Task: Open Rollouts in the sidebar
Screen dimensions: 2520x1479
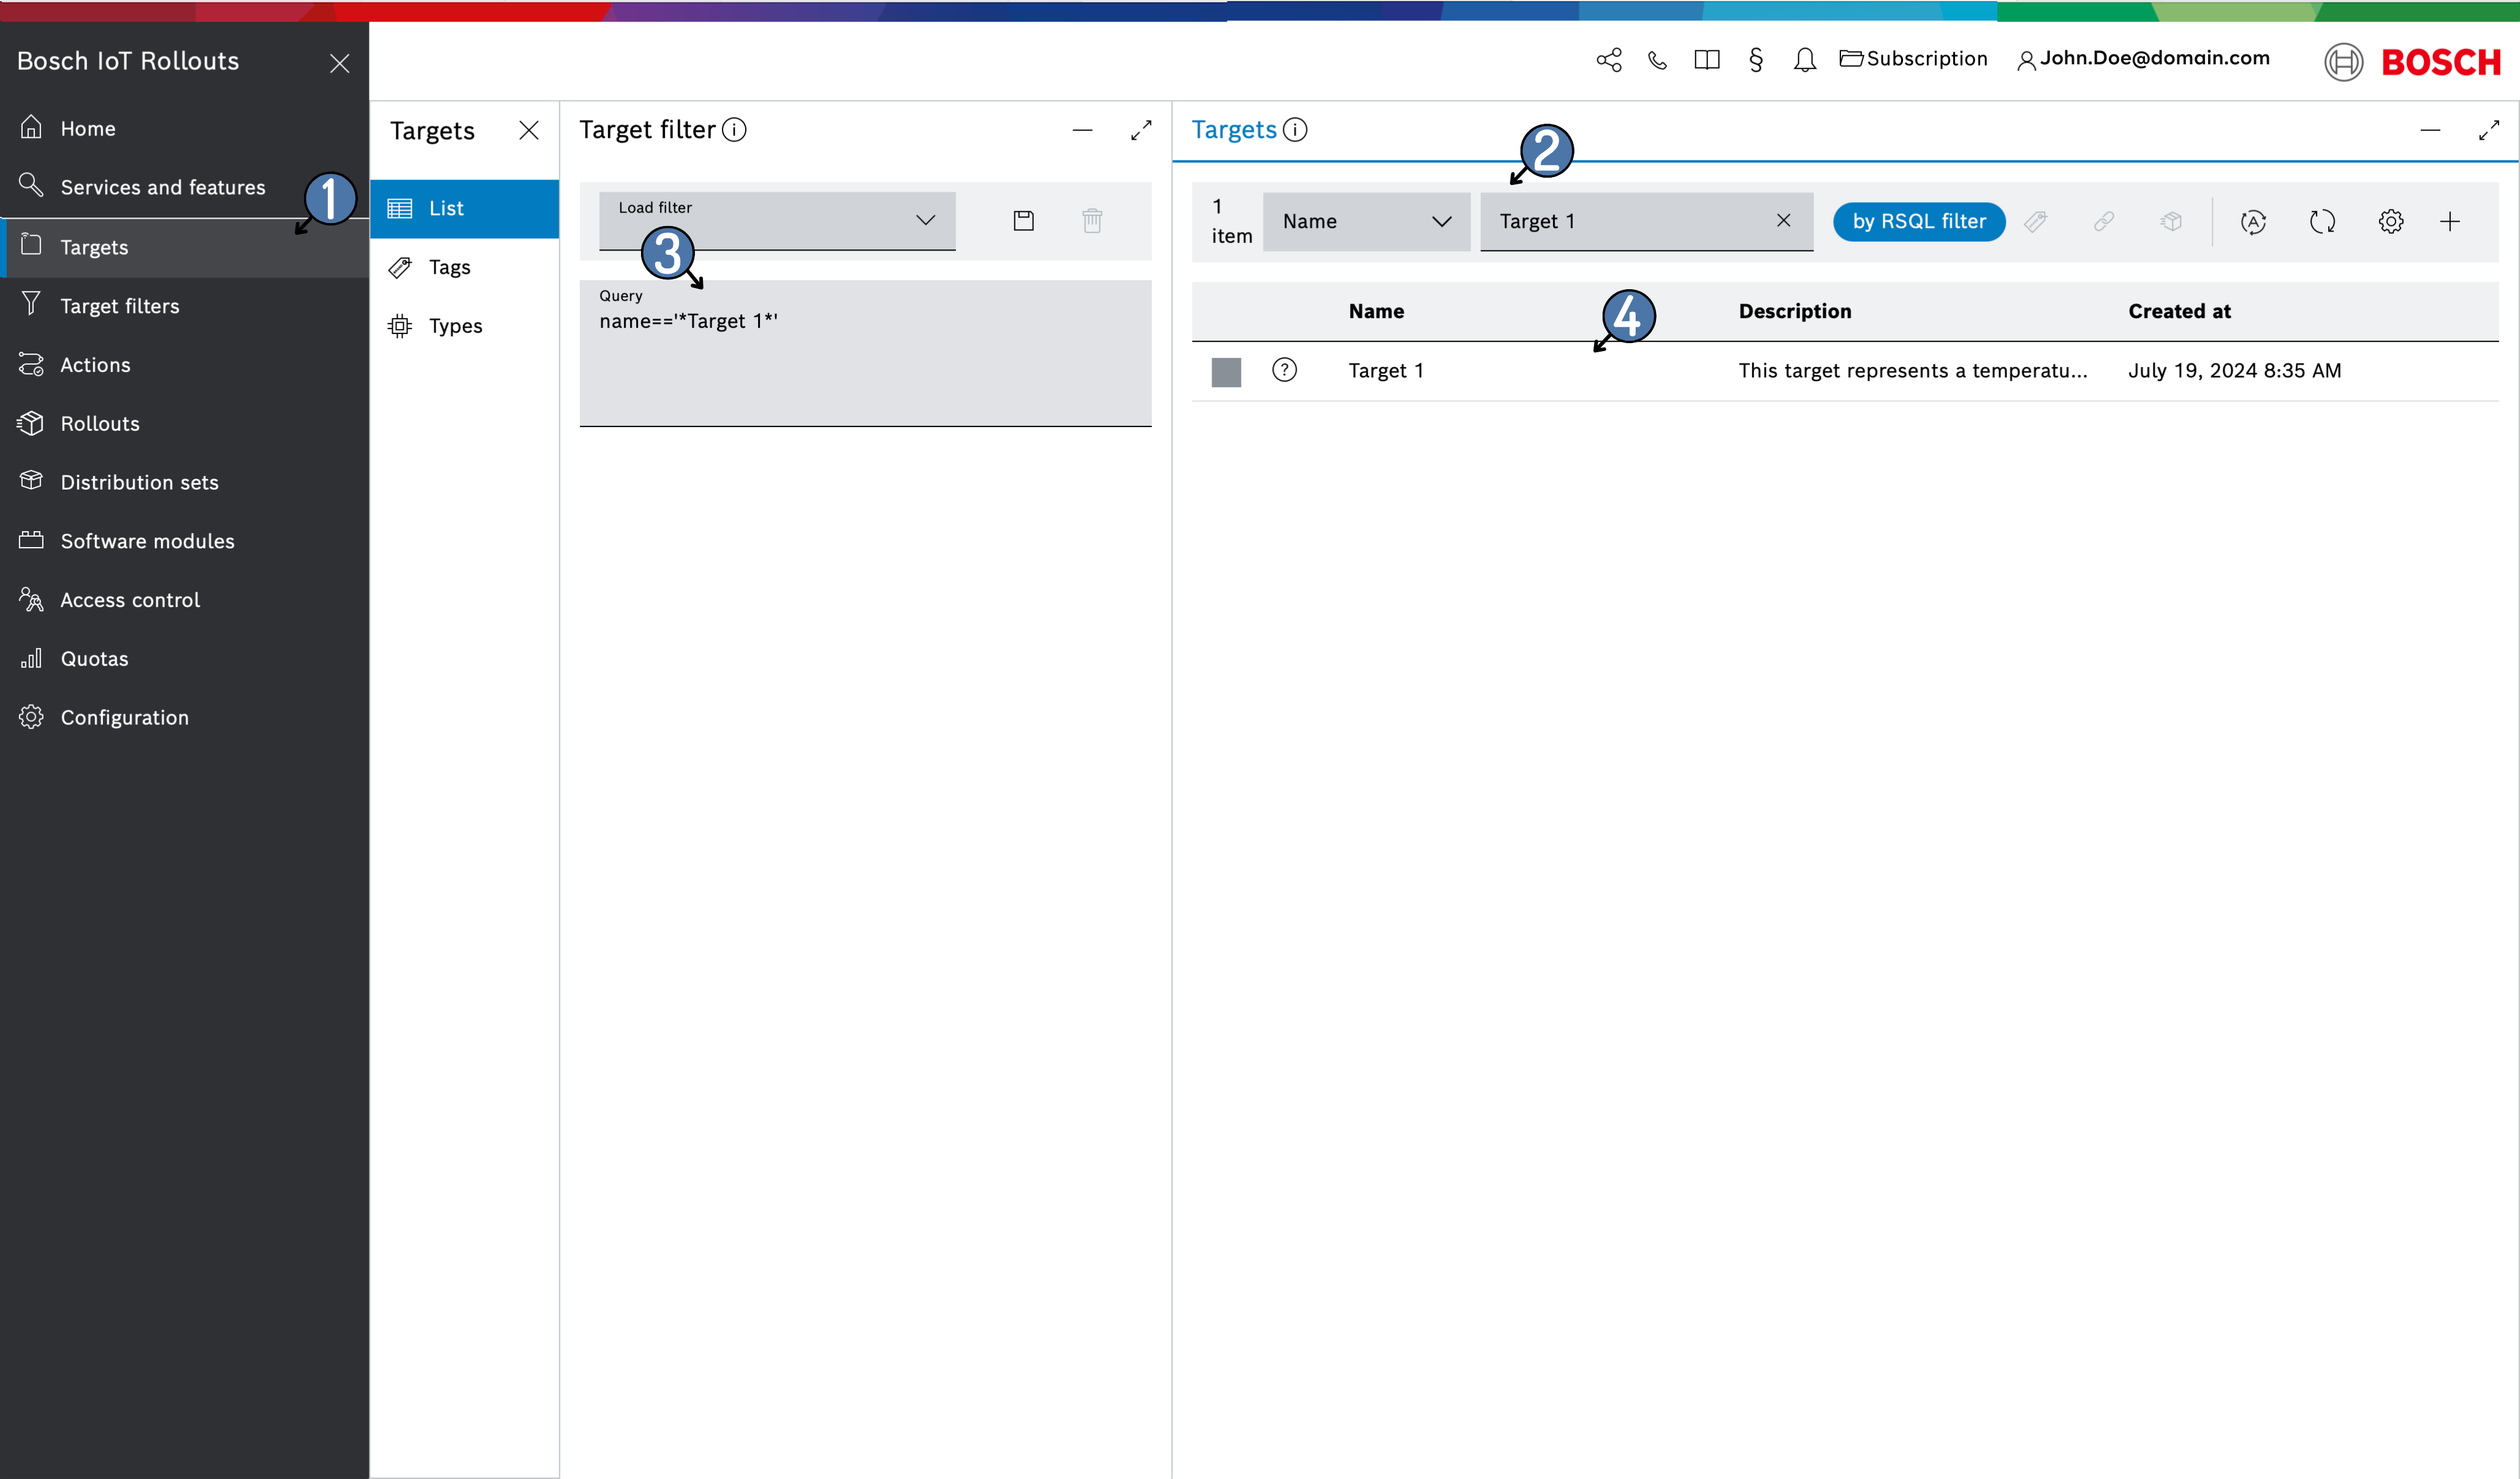Action: pos(100,424)
